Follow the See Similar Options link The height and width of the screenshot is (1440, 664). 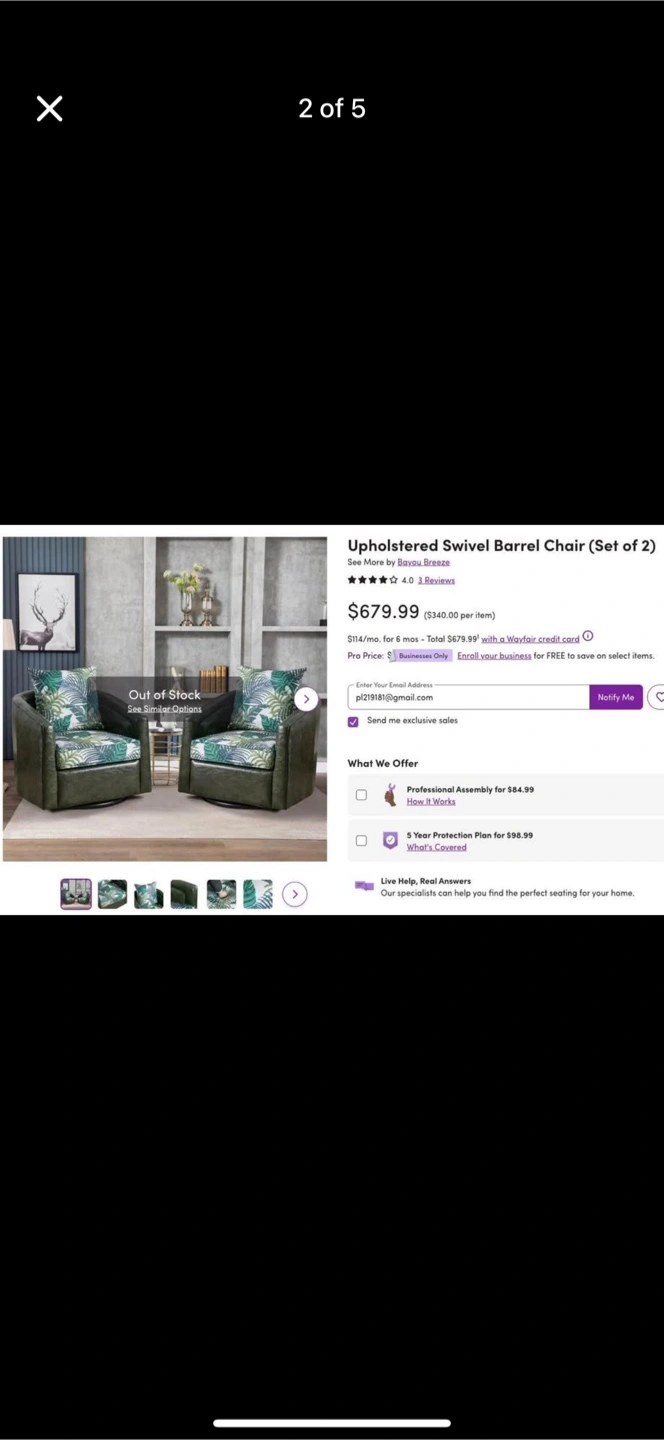click(x=164, y=709)
